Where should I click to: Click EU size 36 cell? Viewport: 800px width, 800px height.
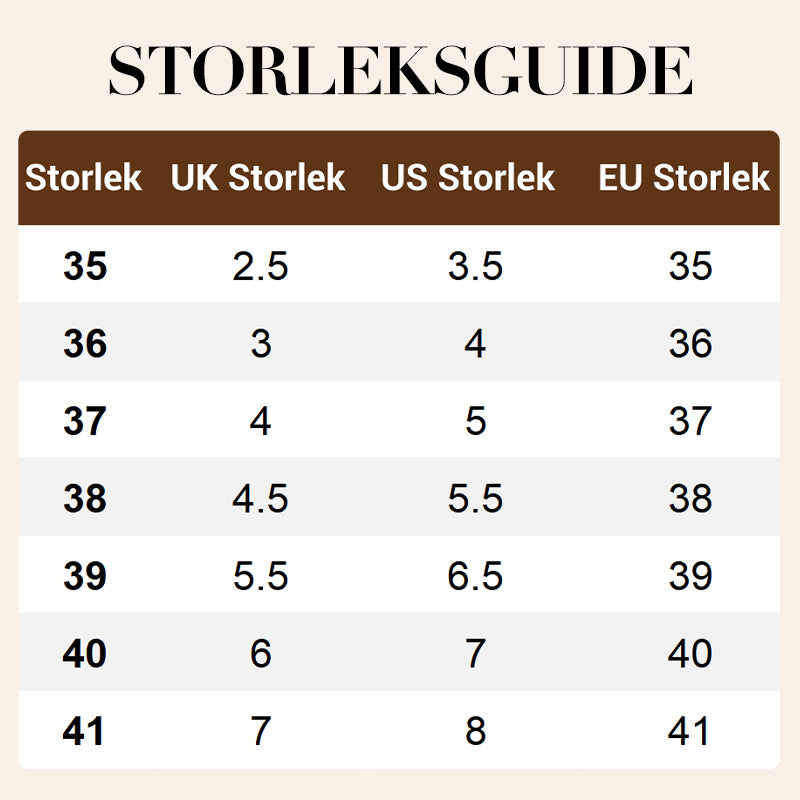pos(690,344)
